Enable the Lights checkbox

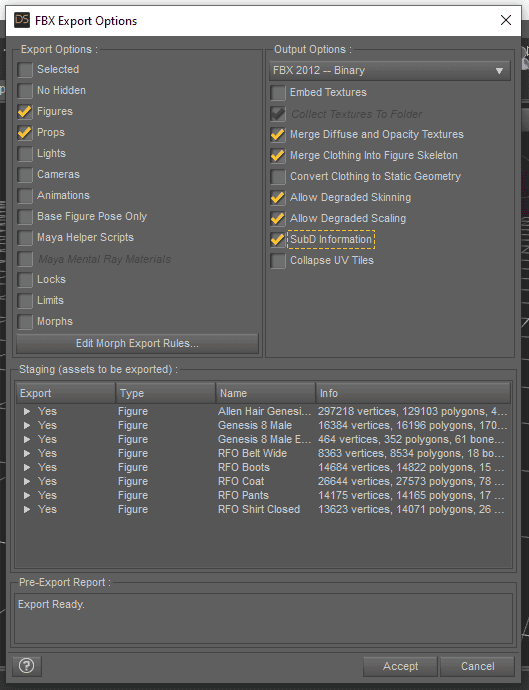[25, 154]
